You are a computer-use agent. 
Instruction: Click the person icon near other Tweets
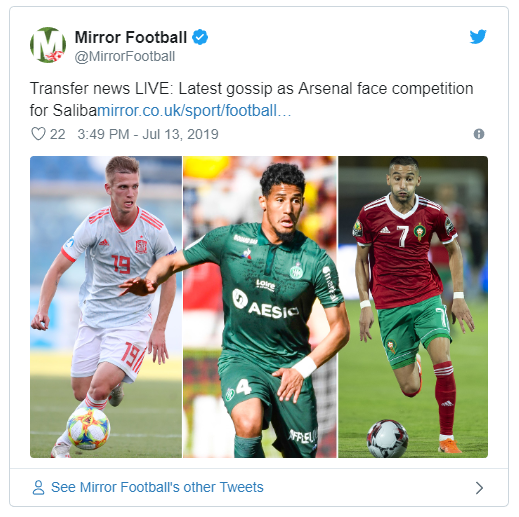point(38,487)
